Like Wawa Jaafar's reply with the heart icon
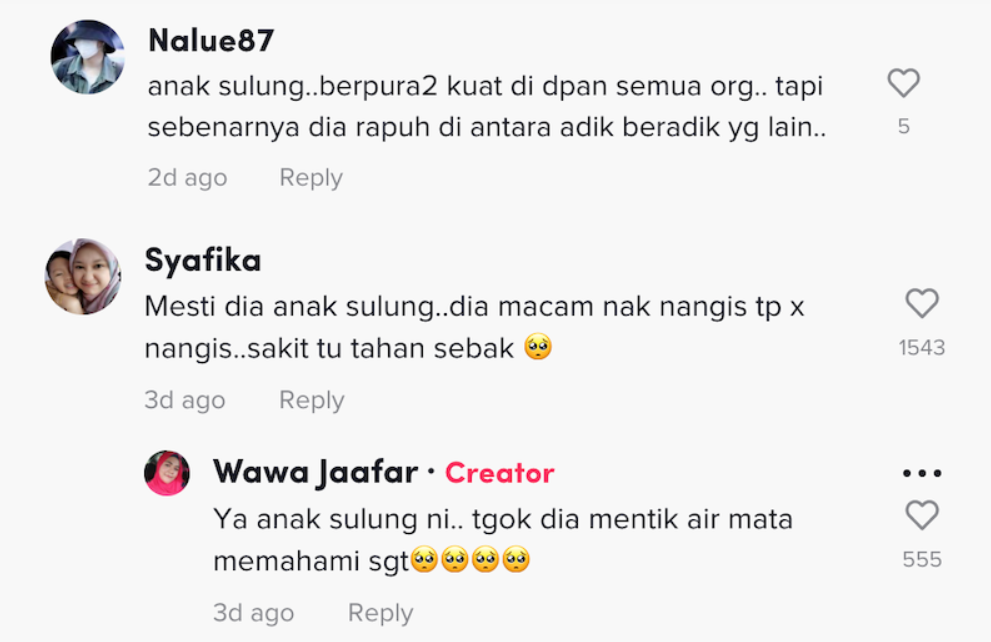Viewport: 991px width, 642px height. click(x=921, y=515)
